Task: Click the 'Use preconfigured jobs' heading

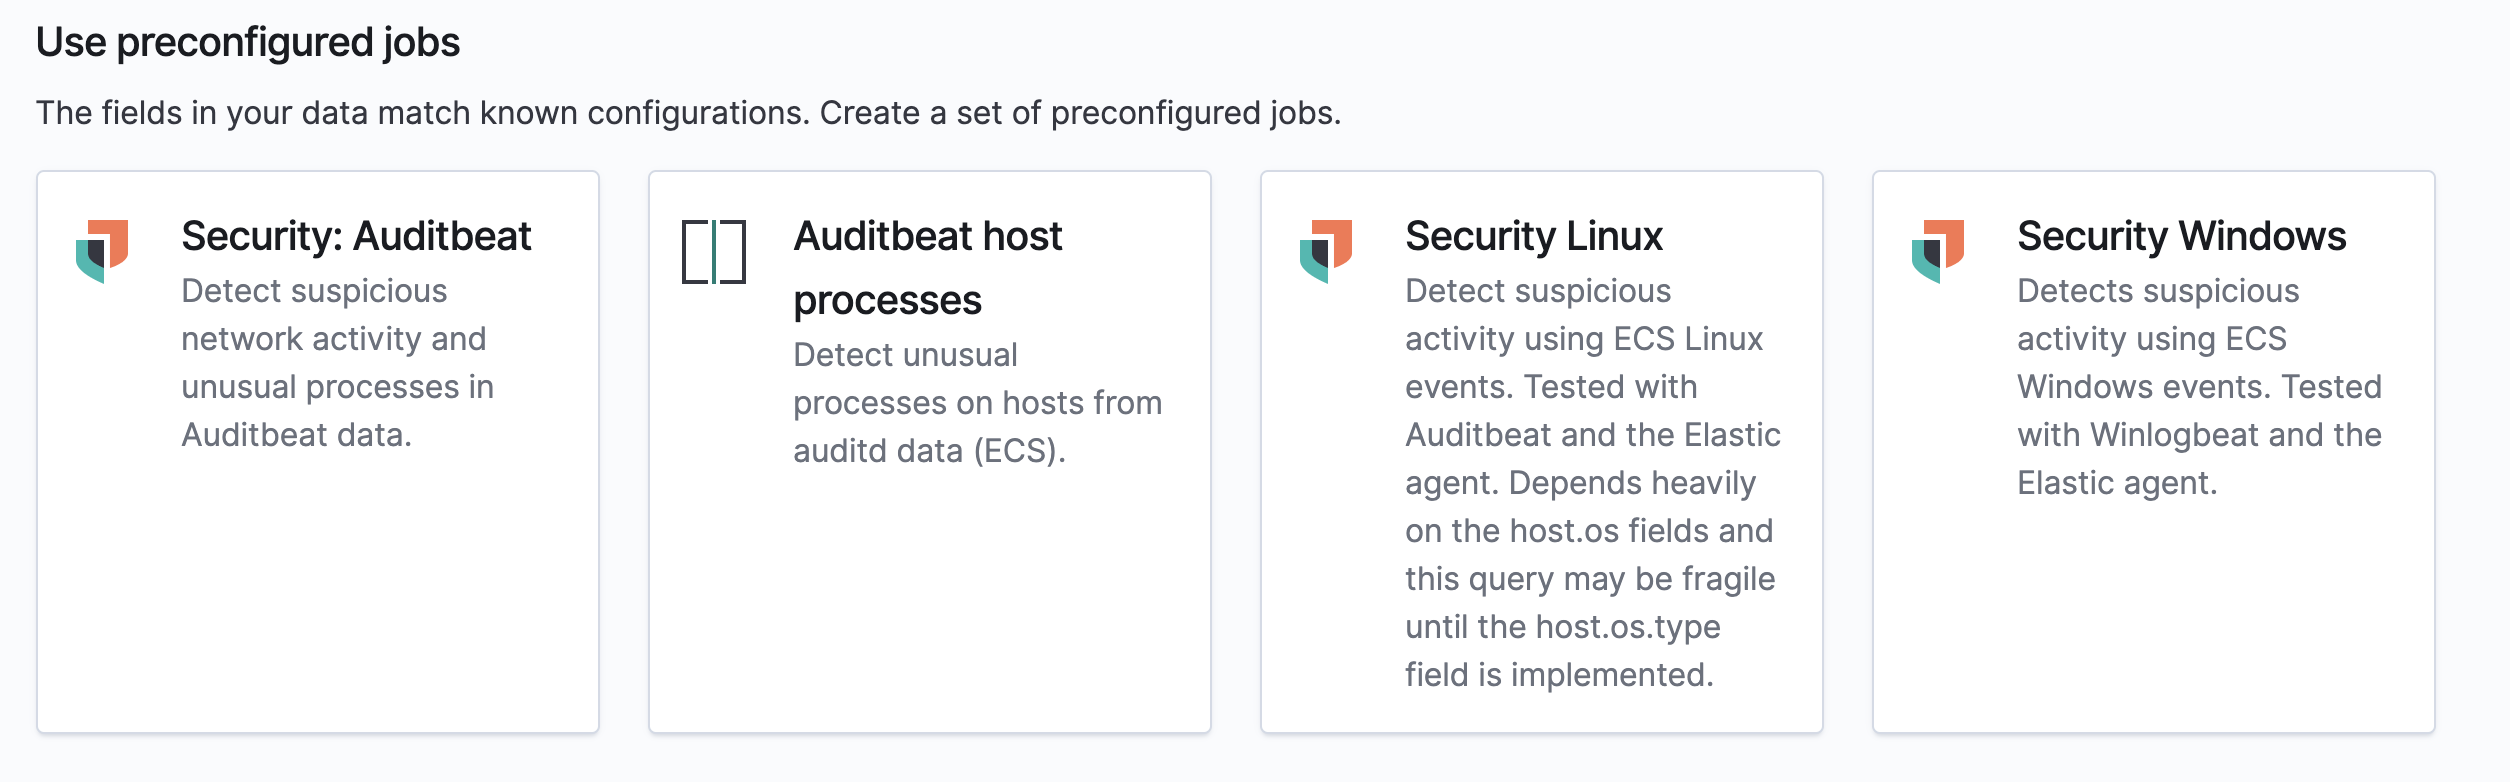Action: click(x=248, y=43)
